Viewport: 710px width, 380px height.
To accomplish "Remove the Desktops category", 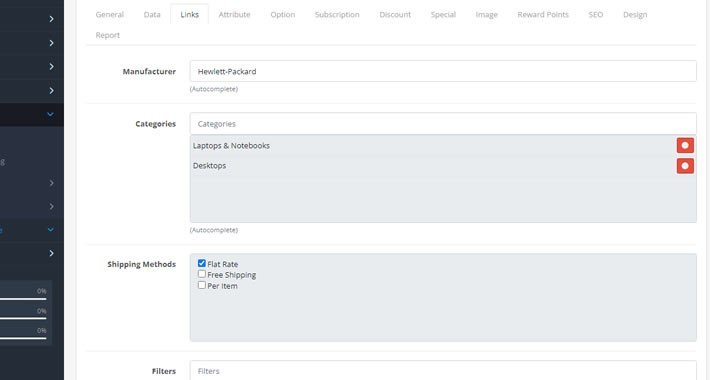I will [685, 166].
